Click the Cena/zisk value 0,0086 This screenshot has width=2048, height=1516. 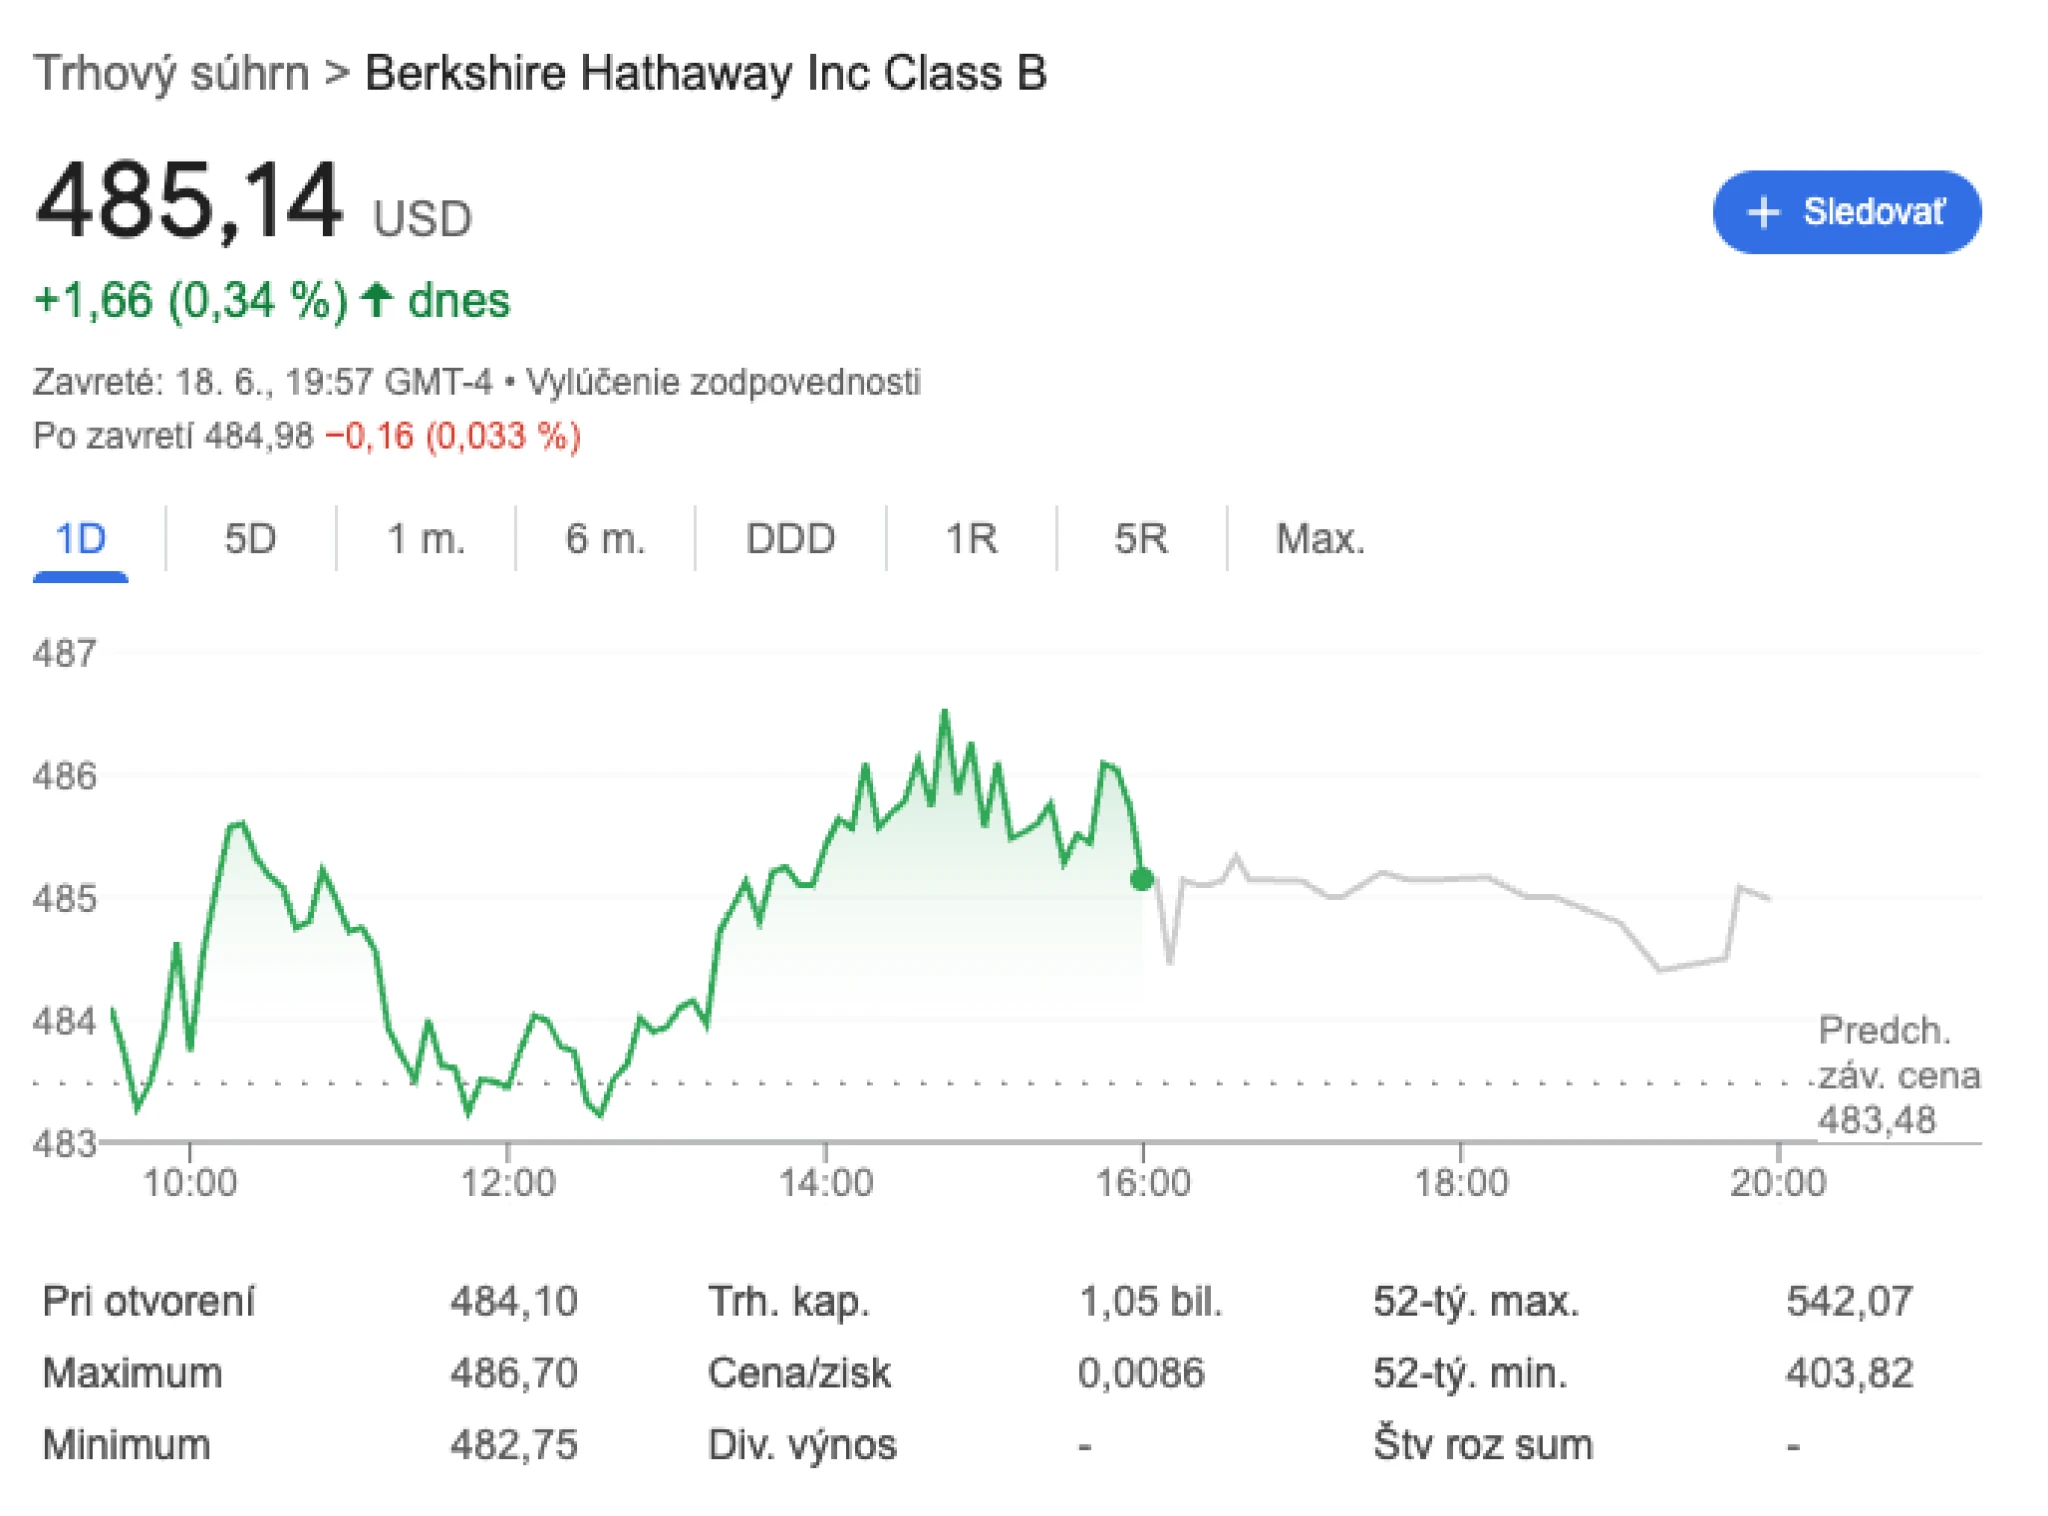[1141, 1373]
